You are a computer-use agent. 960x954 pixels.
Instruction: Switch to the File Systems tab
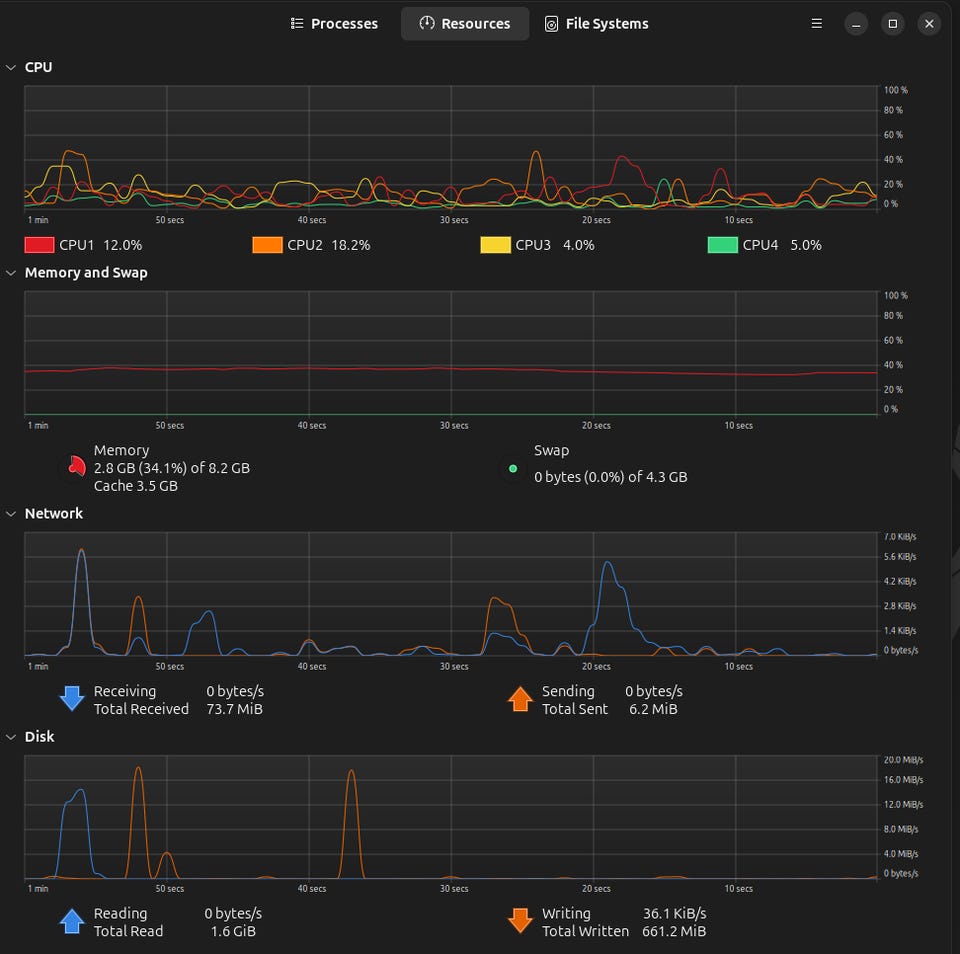coord(596,23)
